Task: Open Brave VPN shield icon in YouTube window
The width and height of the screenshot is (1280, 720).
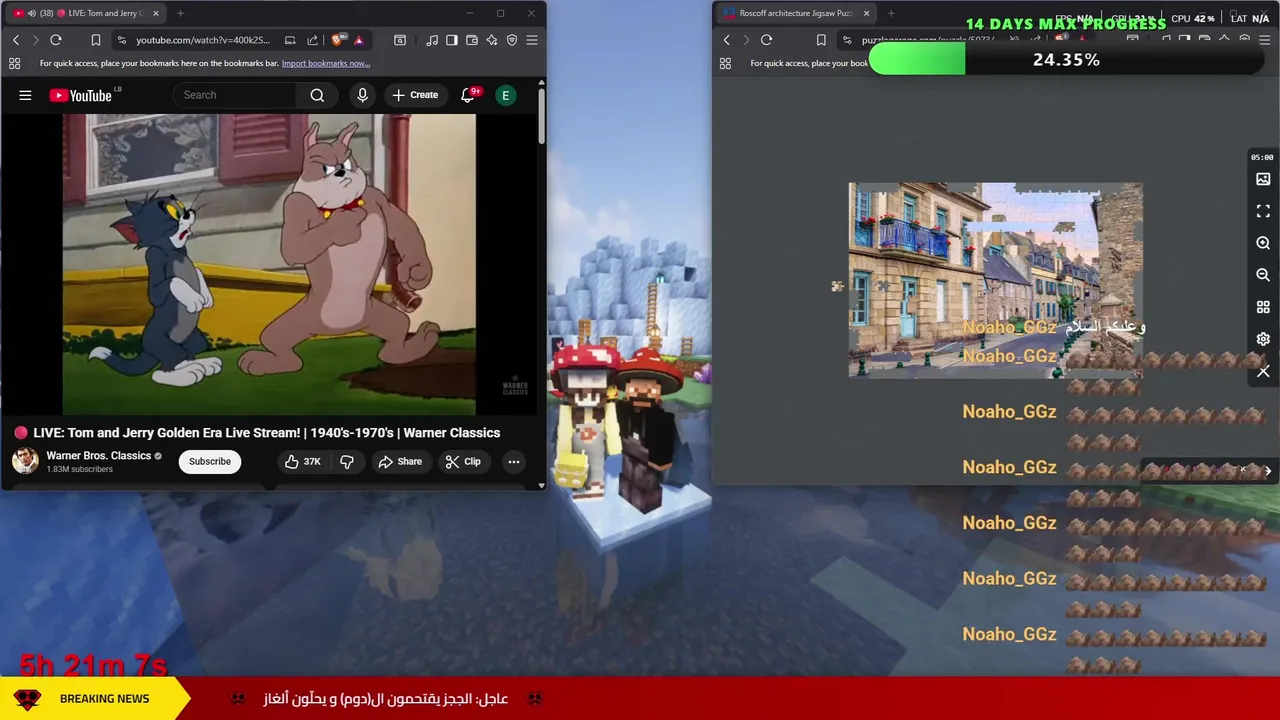Action: coord(512,40)
